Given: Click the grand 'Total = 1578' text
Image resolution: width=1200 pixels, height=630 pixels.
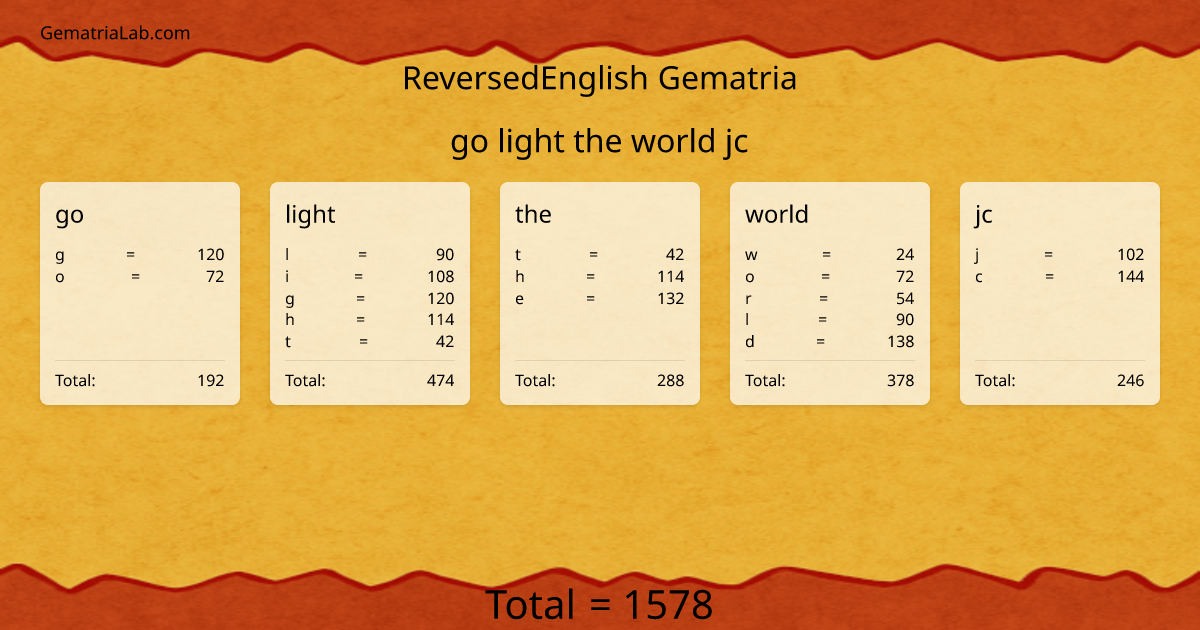Looking at the screenshot, I should click(600, 605).
